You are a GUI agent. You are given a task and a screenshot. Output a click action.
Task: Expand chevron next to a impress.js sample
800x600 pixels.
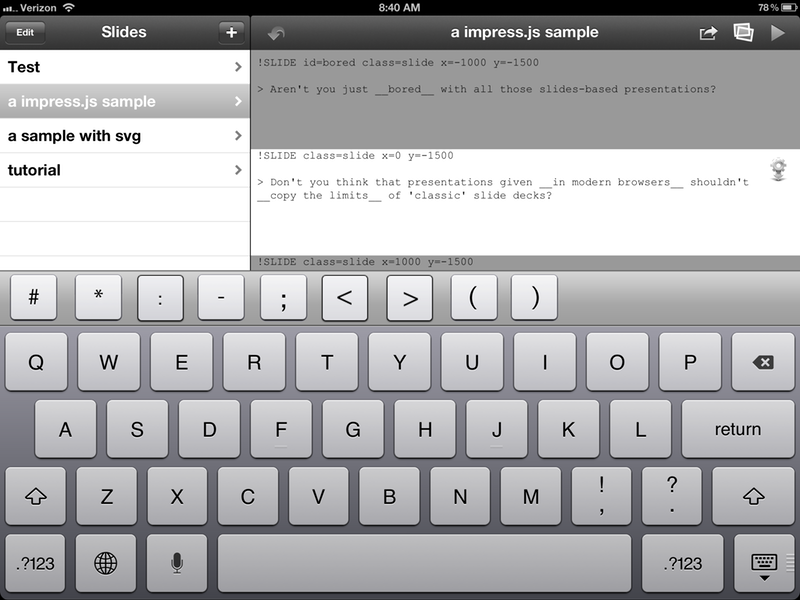click(238, 101)
